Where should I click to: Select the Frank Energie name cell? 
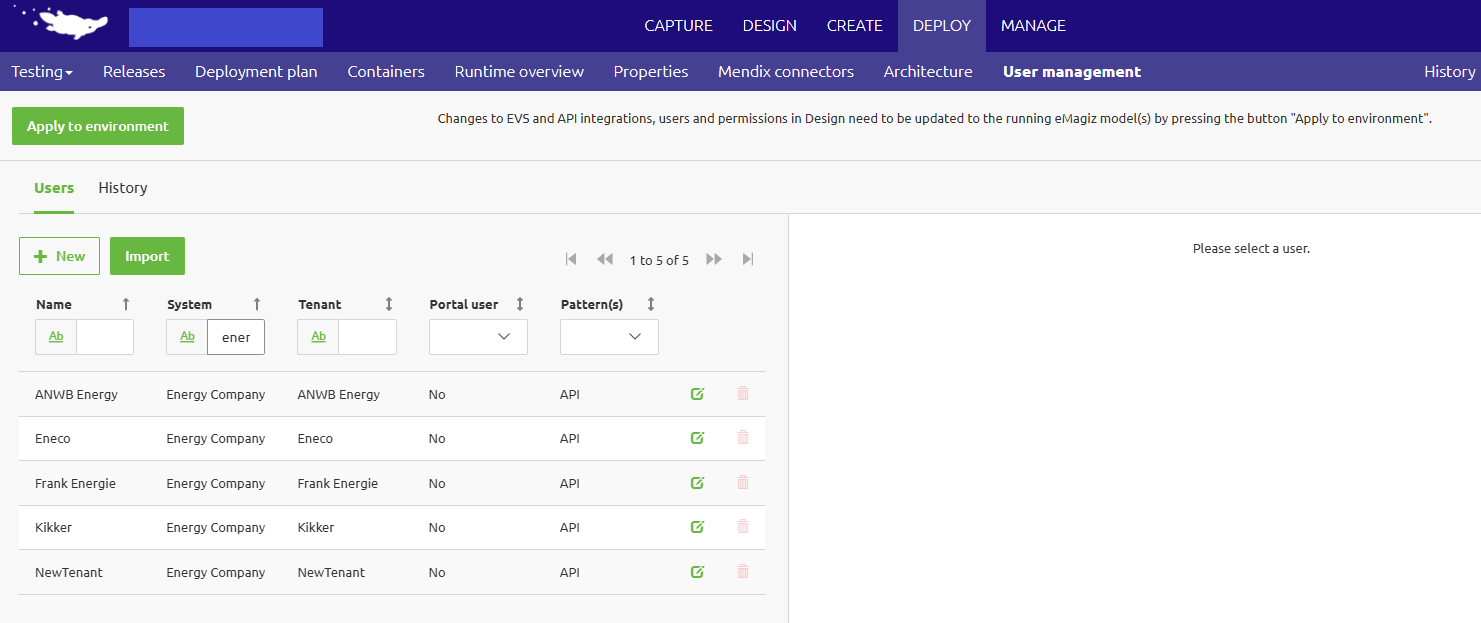pyautogui.click(x=75, y=483)
